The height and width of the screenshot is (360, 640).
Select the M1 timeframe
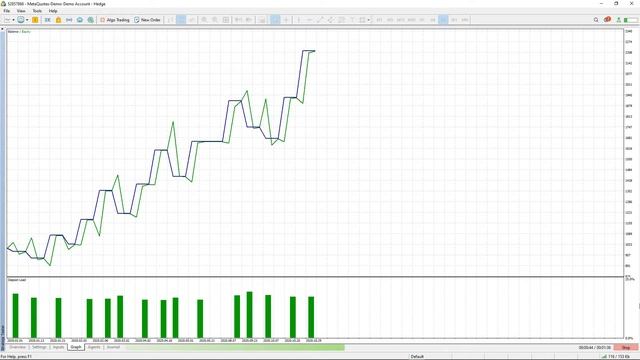379,20
